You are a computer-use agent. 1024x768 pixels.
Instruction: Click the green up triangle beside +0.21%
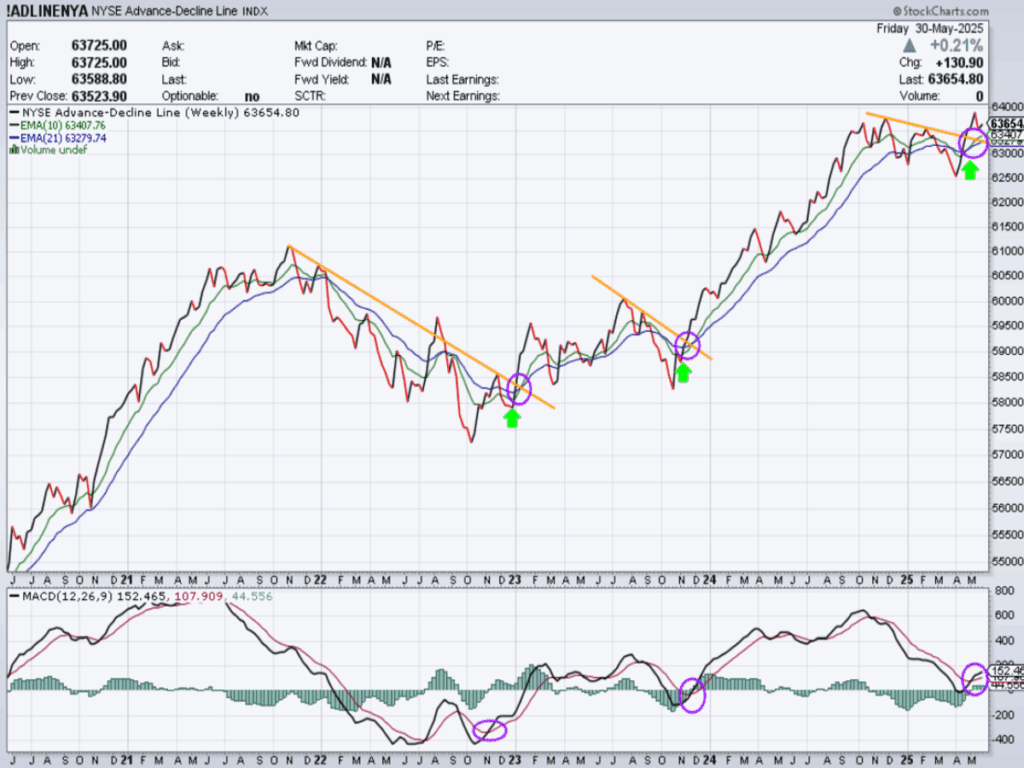907,46
